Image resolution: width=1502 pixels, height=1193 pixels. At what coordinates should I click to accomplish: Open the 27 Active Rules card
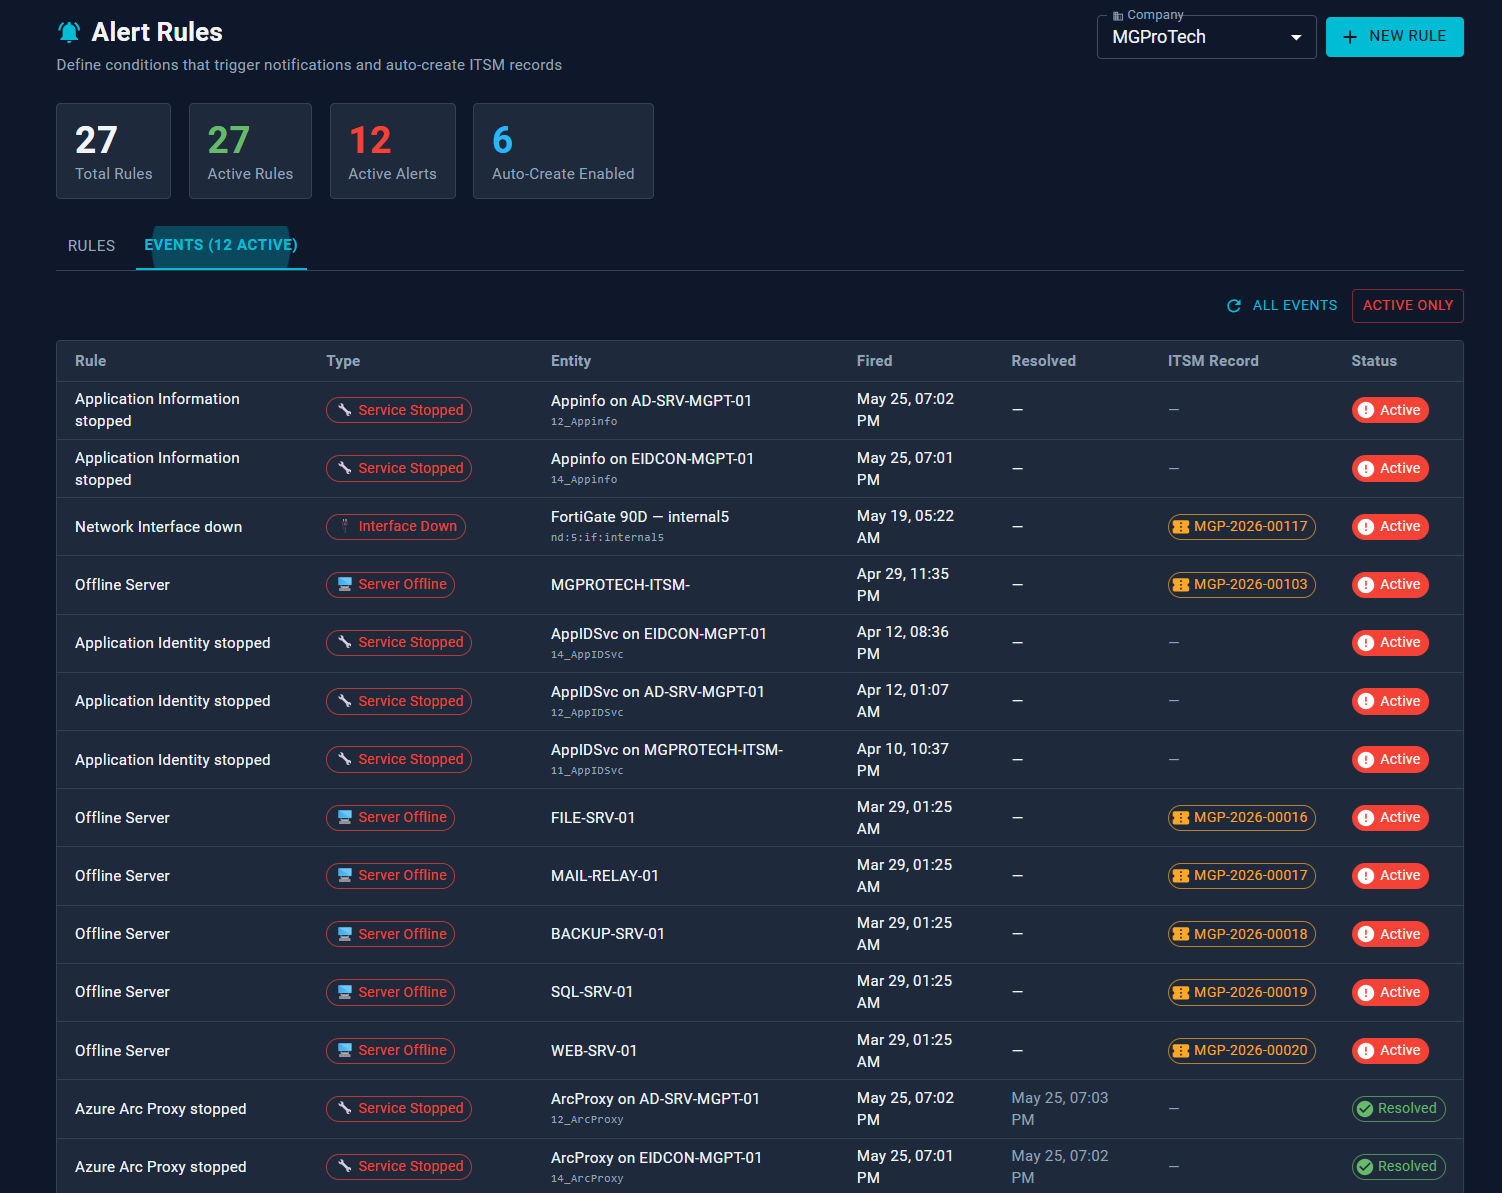(250, 151)
